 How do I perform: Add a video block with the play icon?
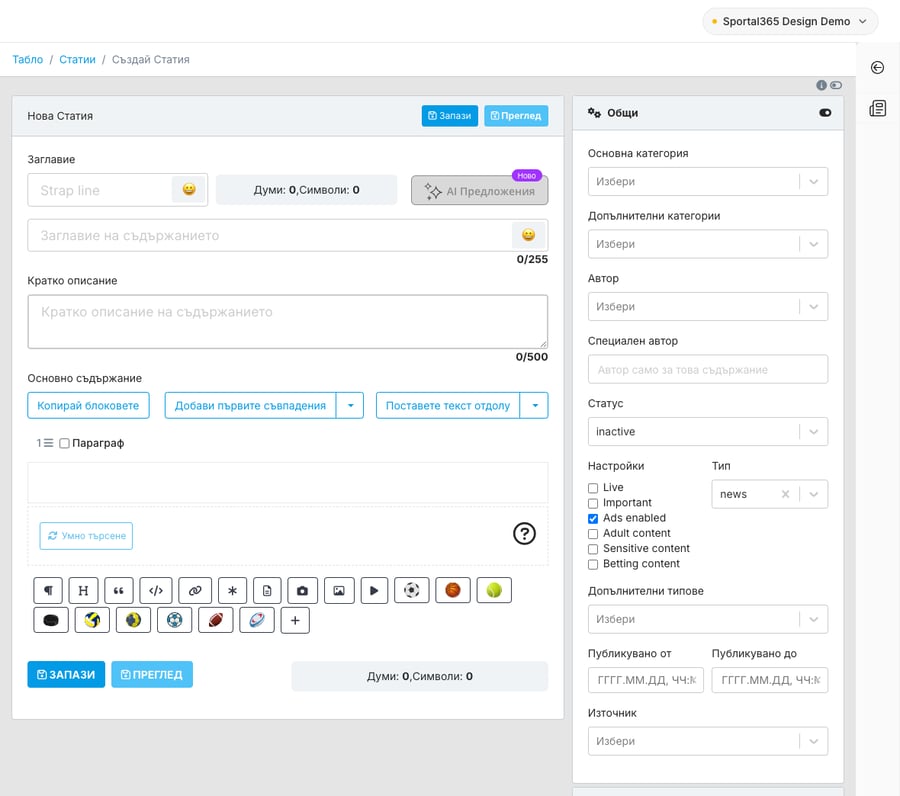coord(374,590)
